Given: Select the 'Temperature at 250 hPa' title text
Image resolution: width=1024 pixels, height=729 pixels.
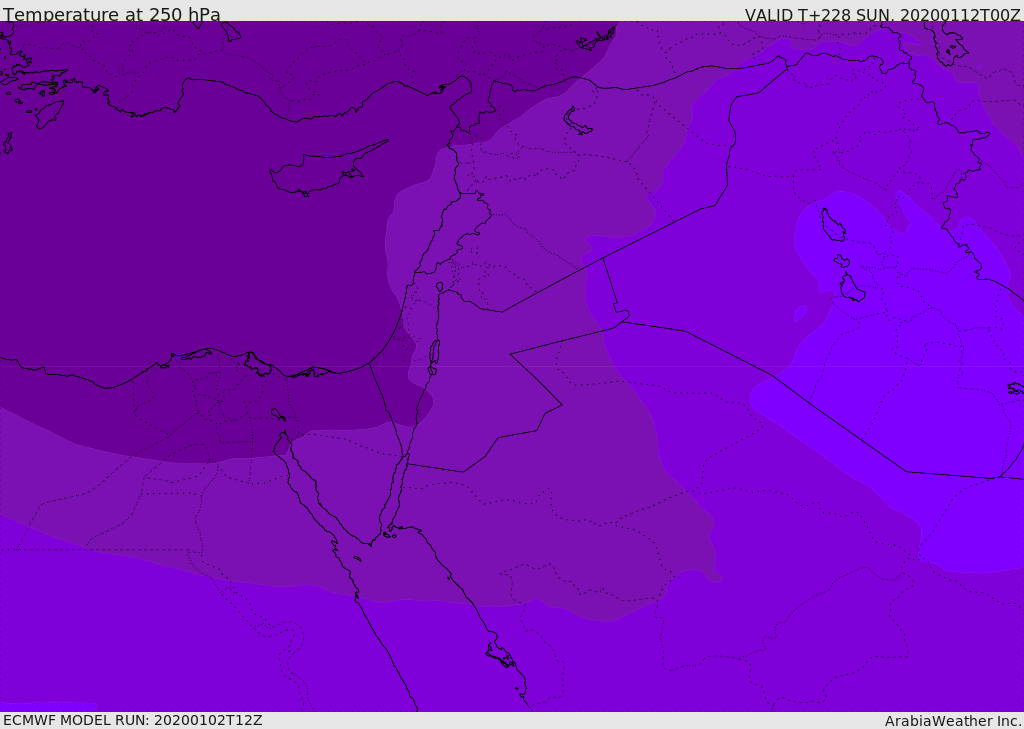Looking at the screenshot, I should point(112,14).
